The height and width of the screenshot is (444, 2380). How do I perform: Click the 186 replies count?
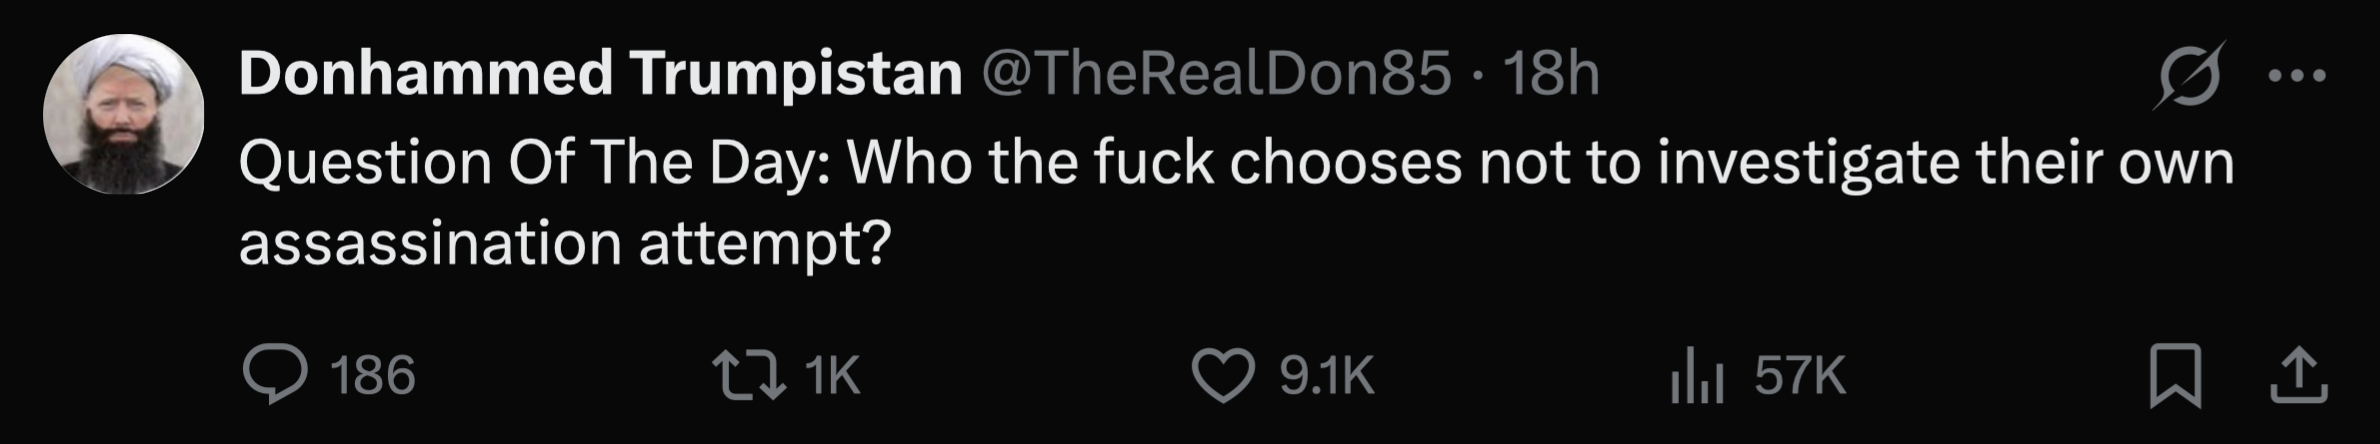pyautogui.click(x=373, y=376)
